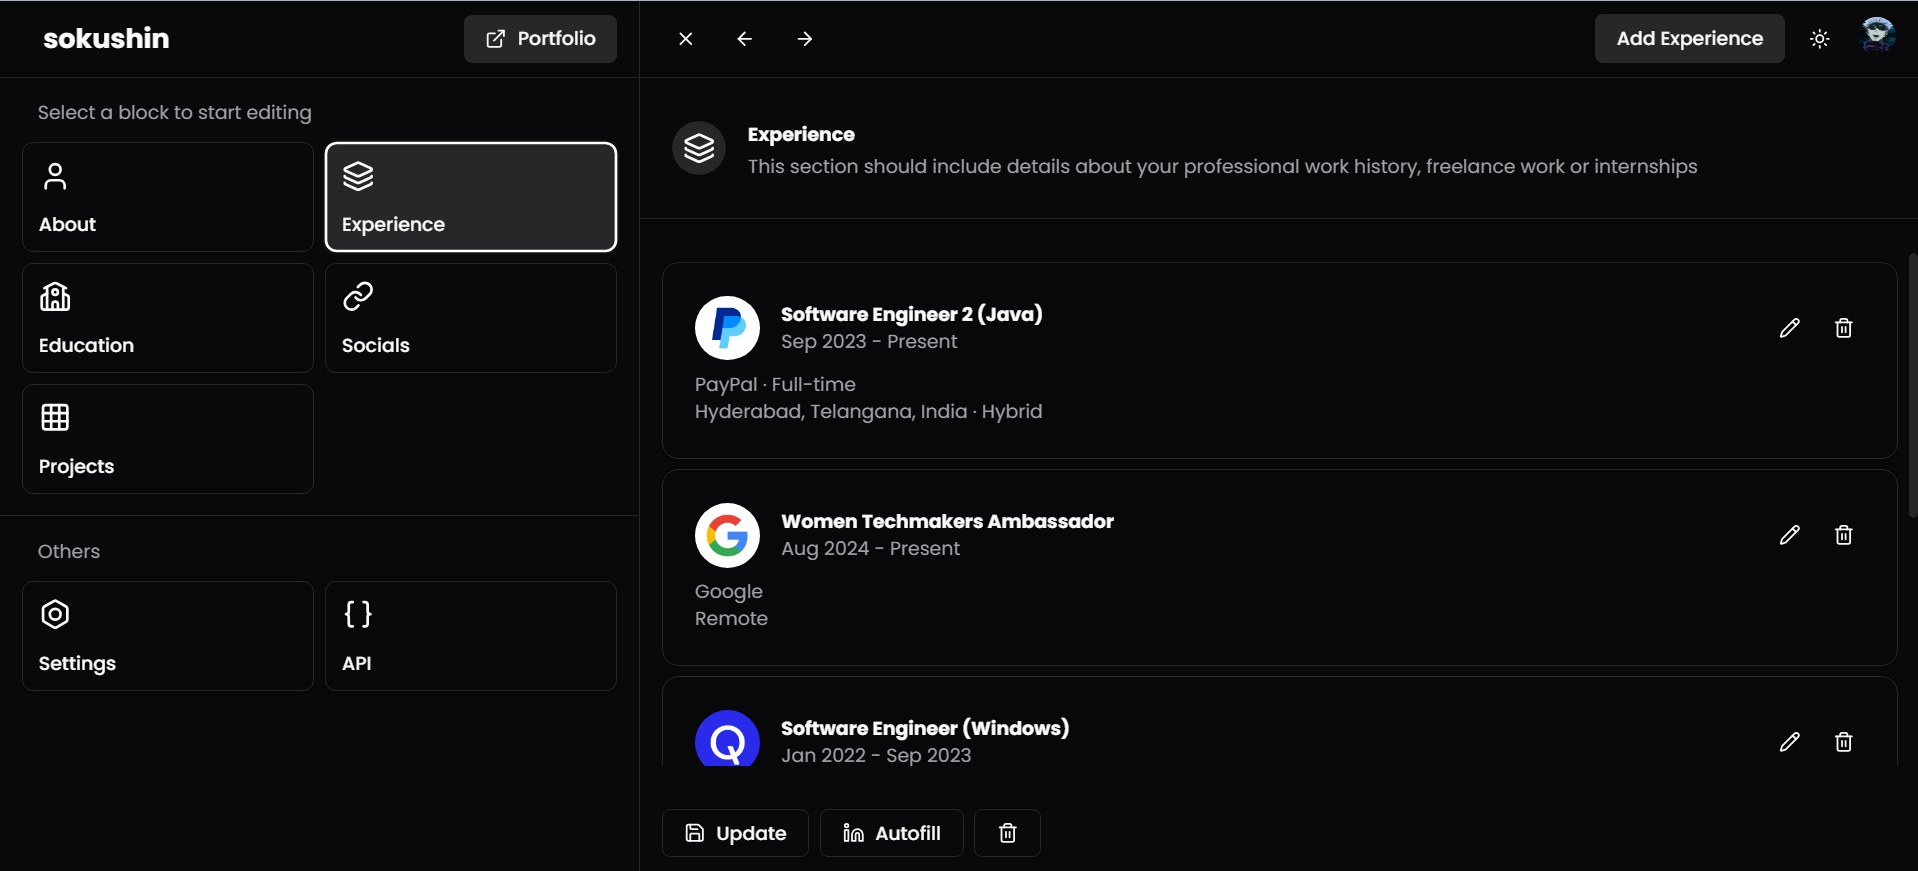Click the PayPal company logo
The height and width of the screenshot is (871, 1918).
pos(727,328)
